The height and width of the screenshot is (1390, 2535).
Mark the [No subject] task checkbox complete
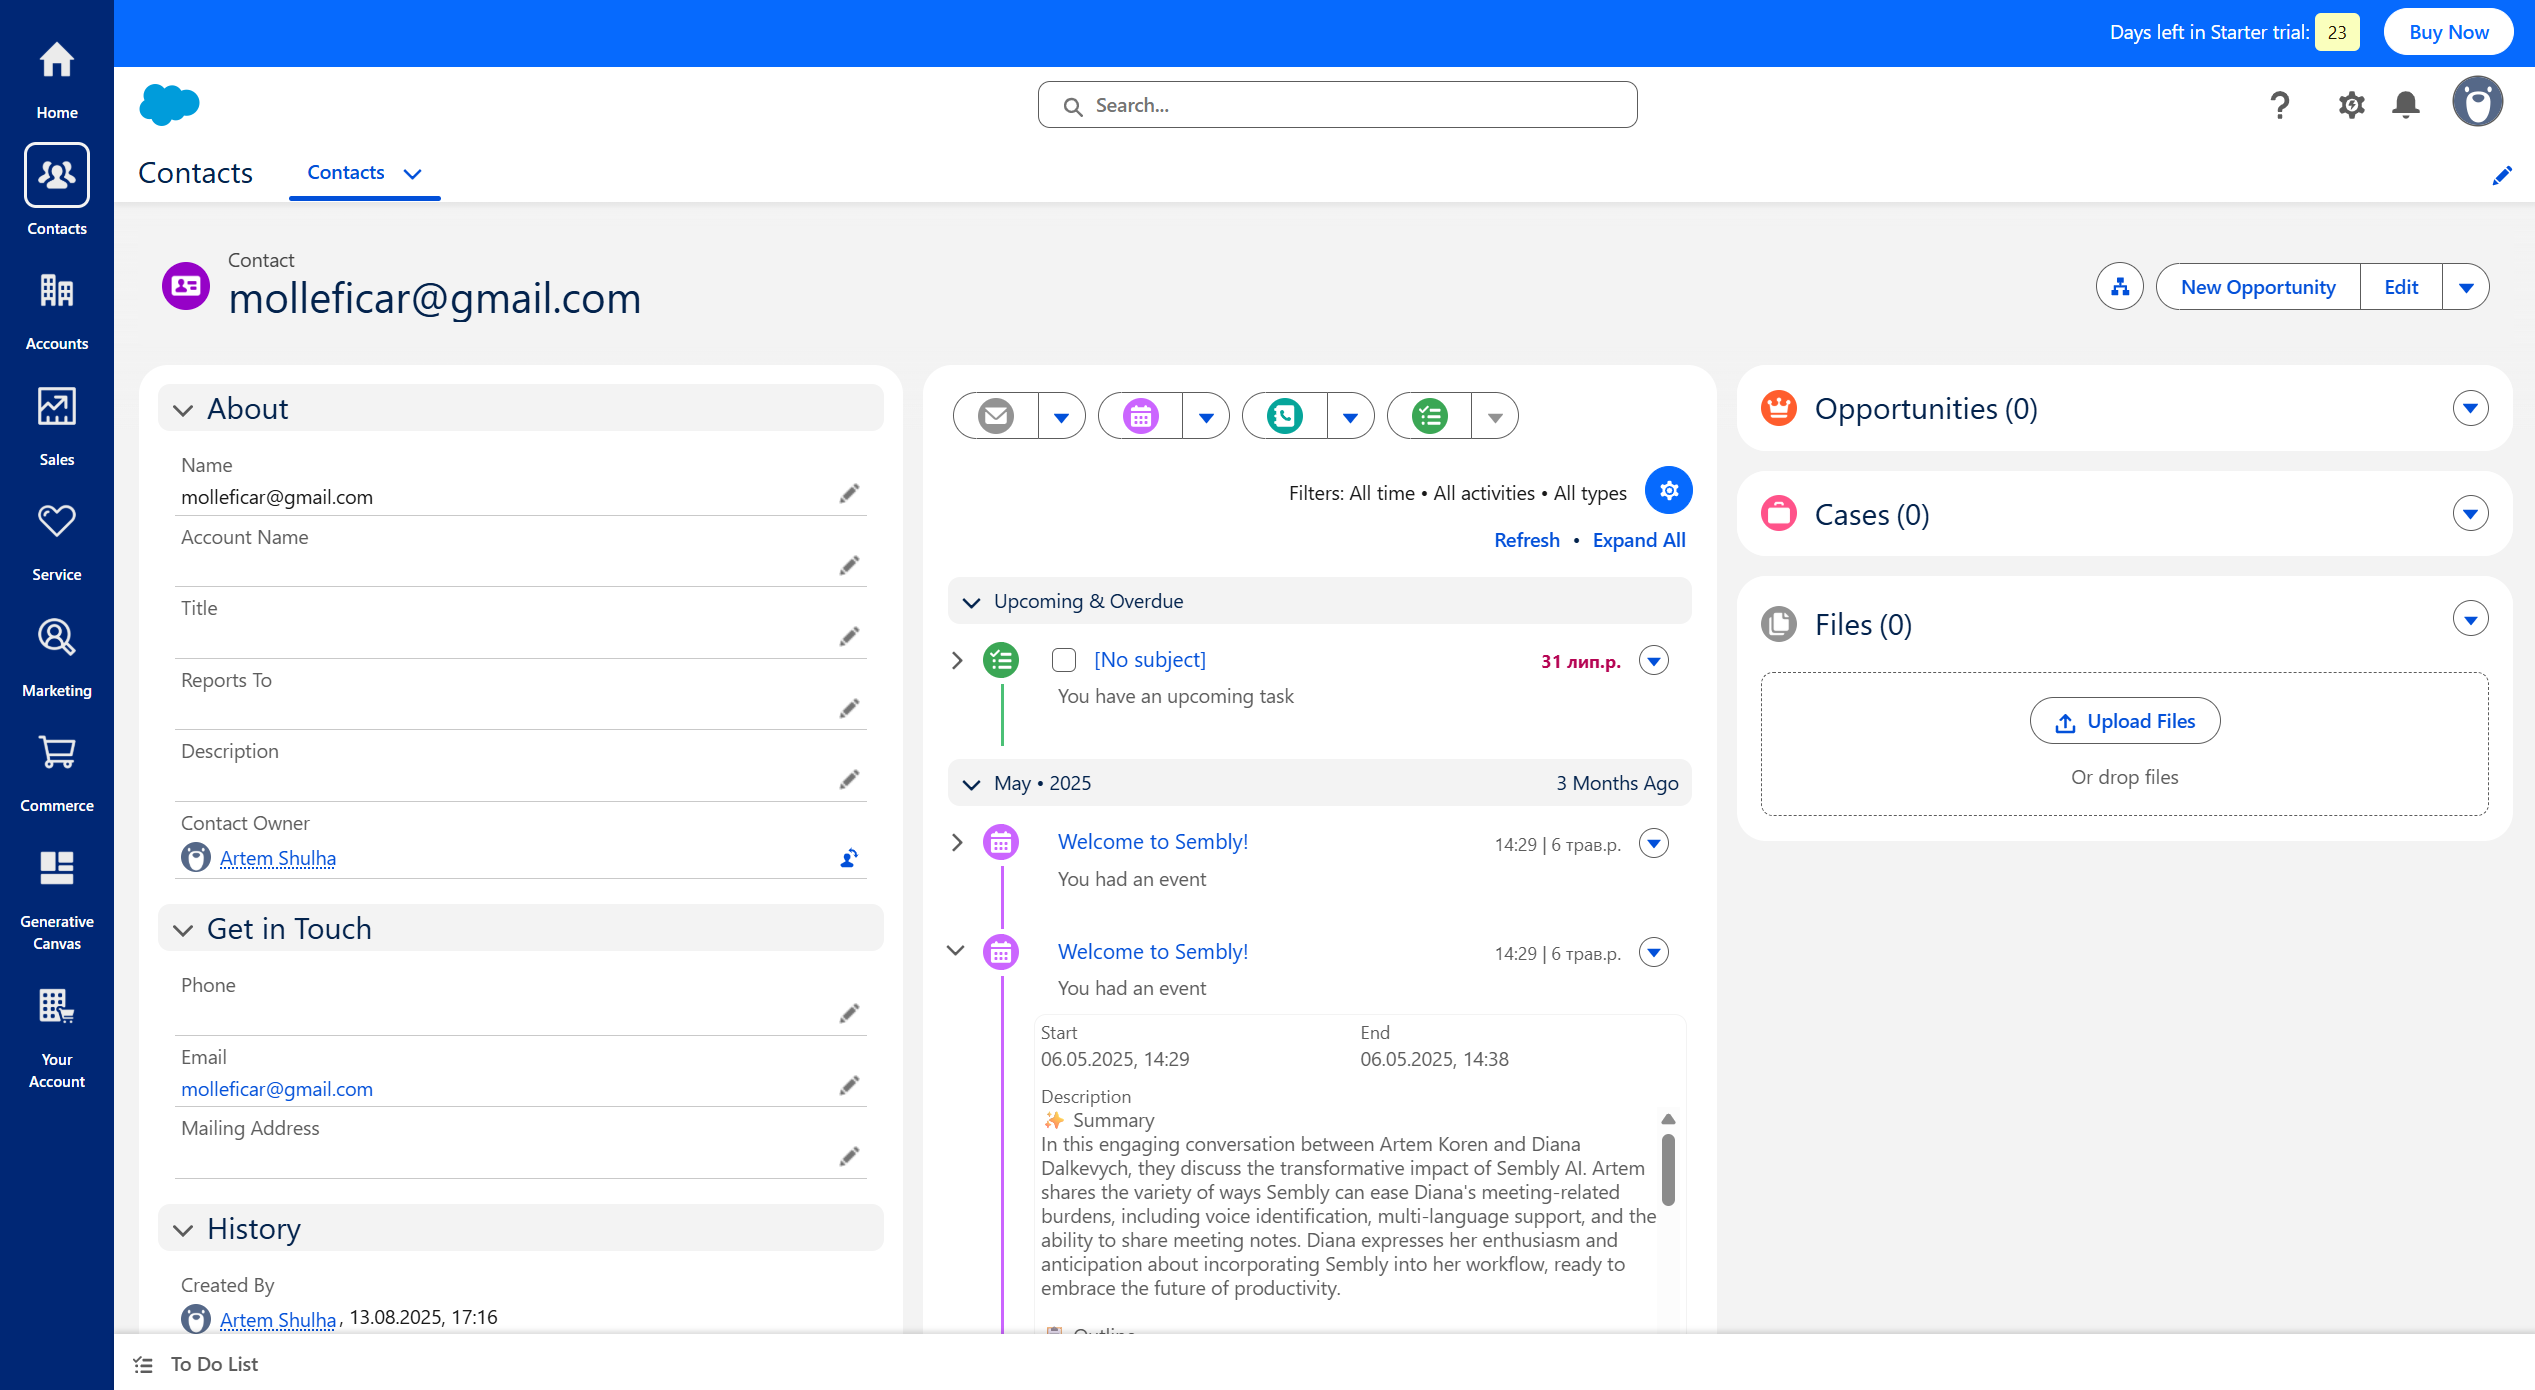[x=1064, y=660]
